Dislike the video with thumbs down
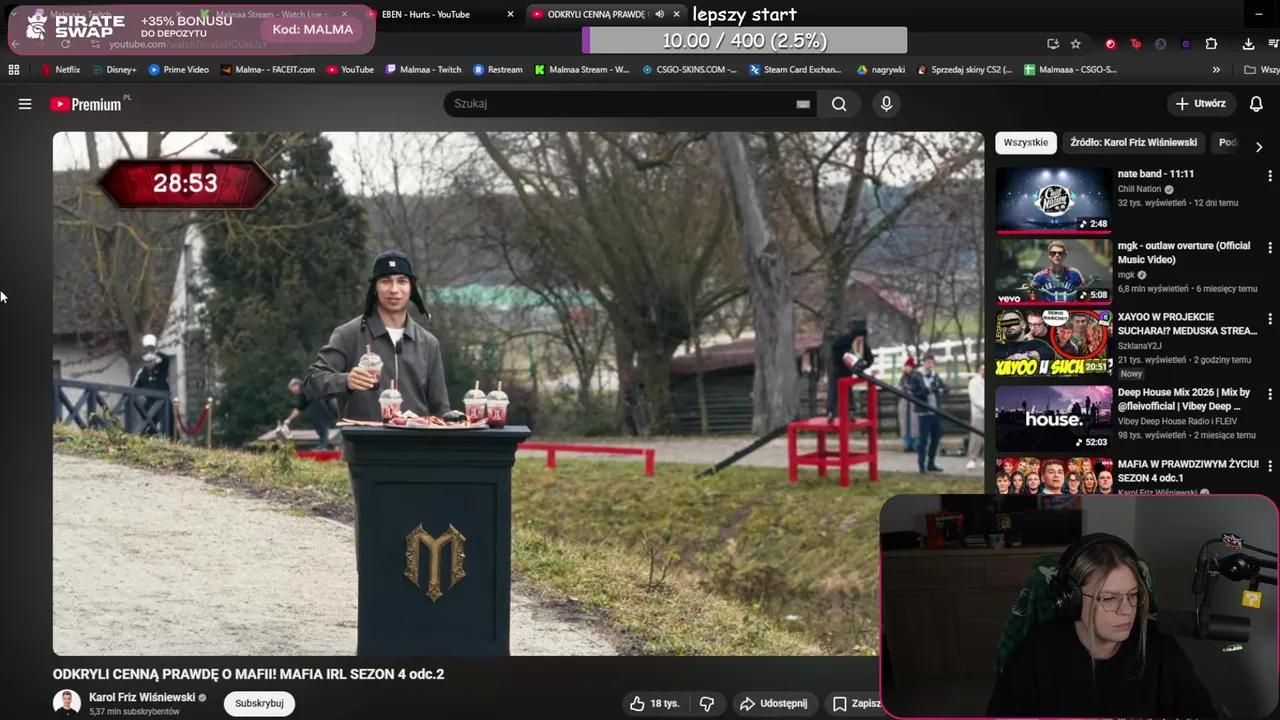The image size is (1280, 720). click(707, 703)
